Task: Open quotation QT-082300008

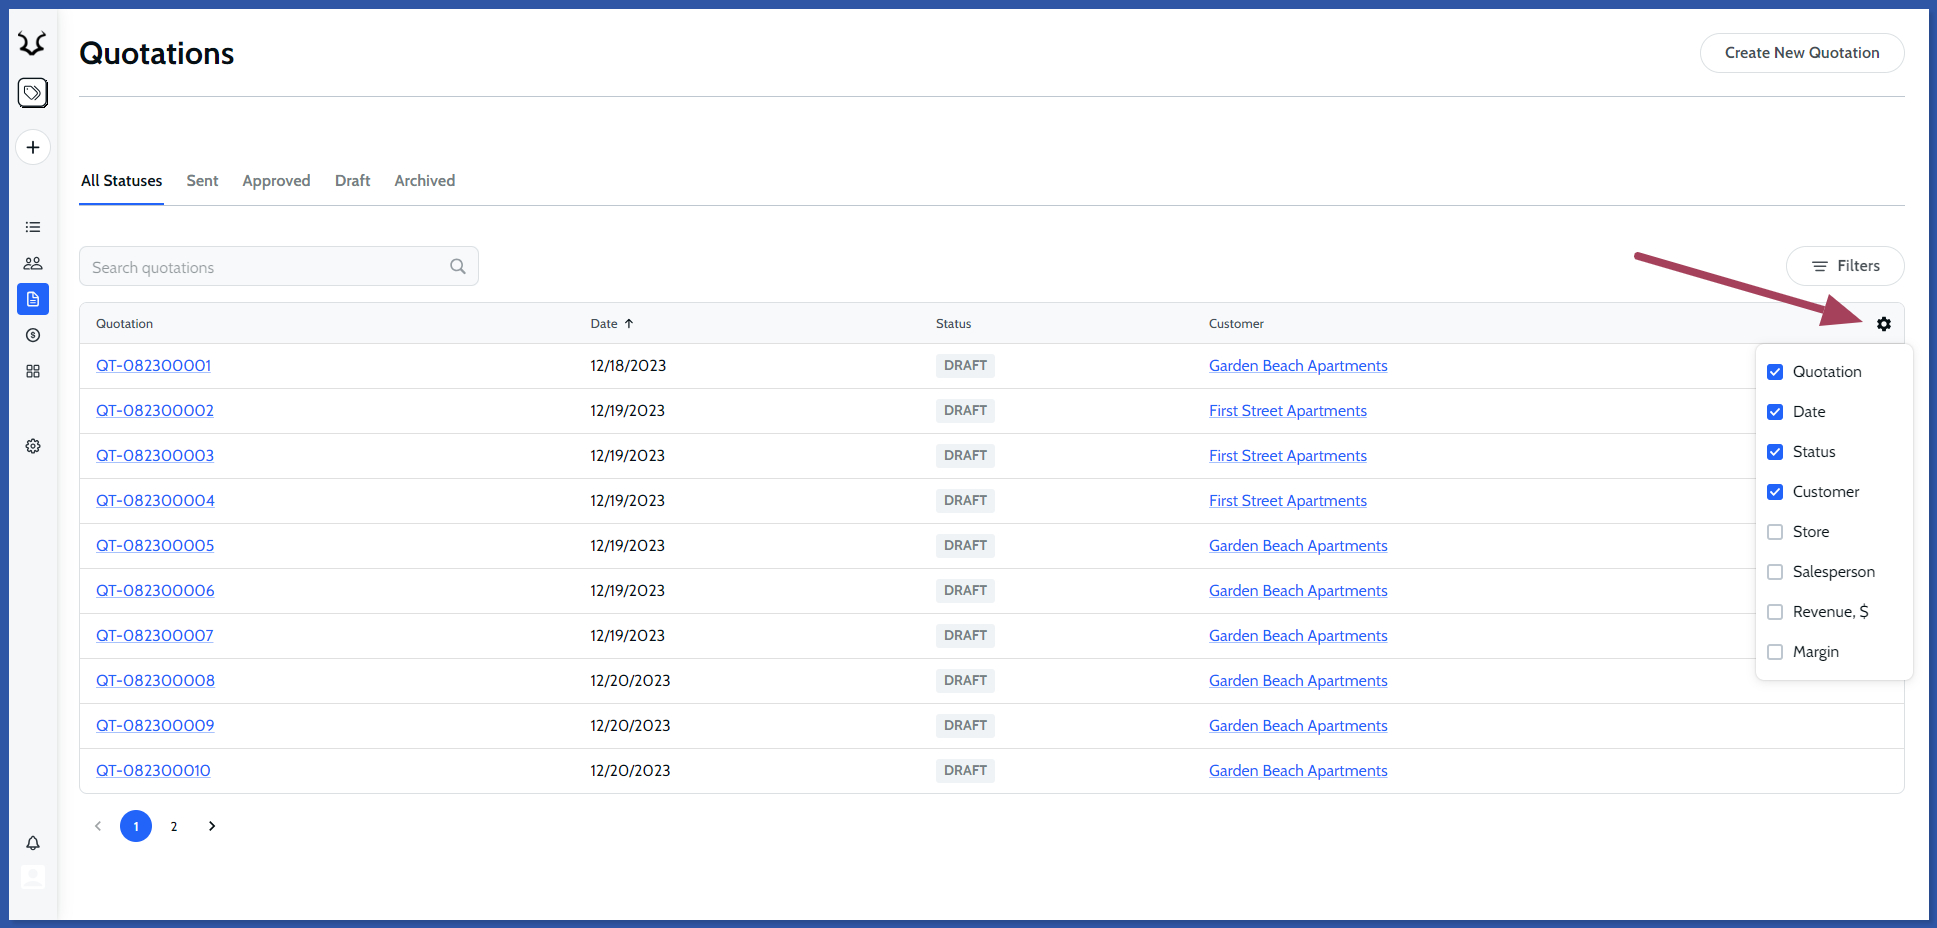Action: coord(155,681)
